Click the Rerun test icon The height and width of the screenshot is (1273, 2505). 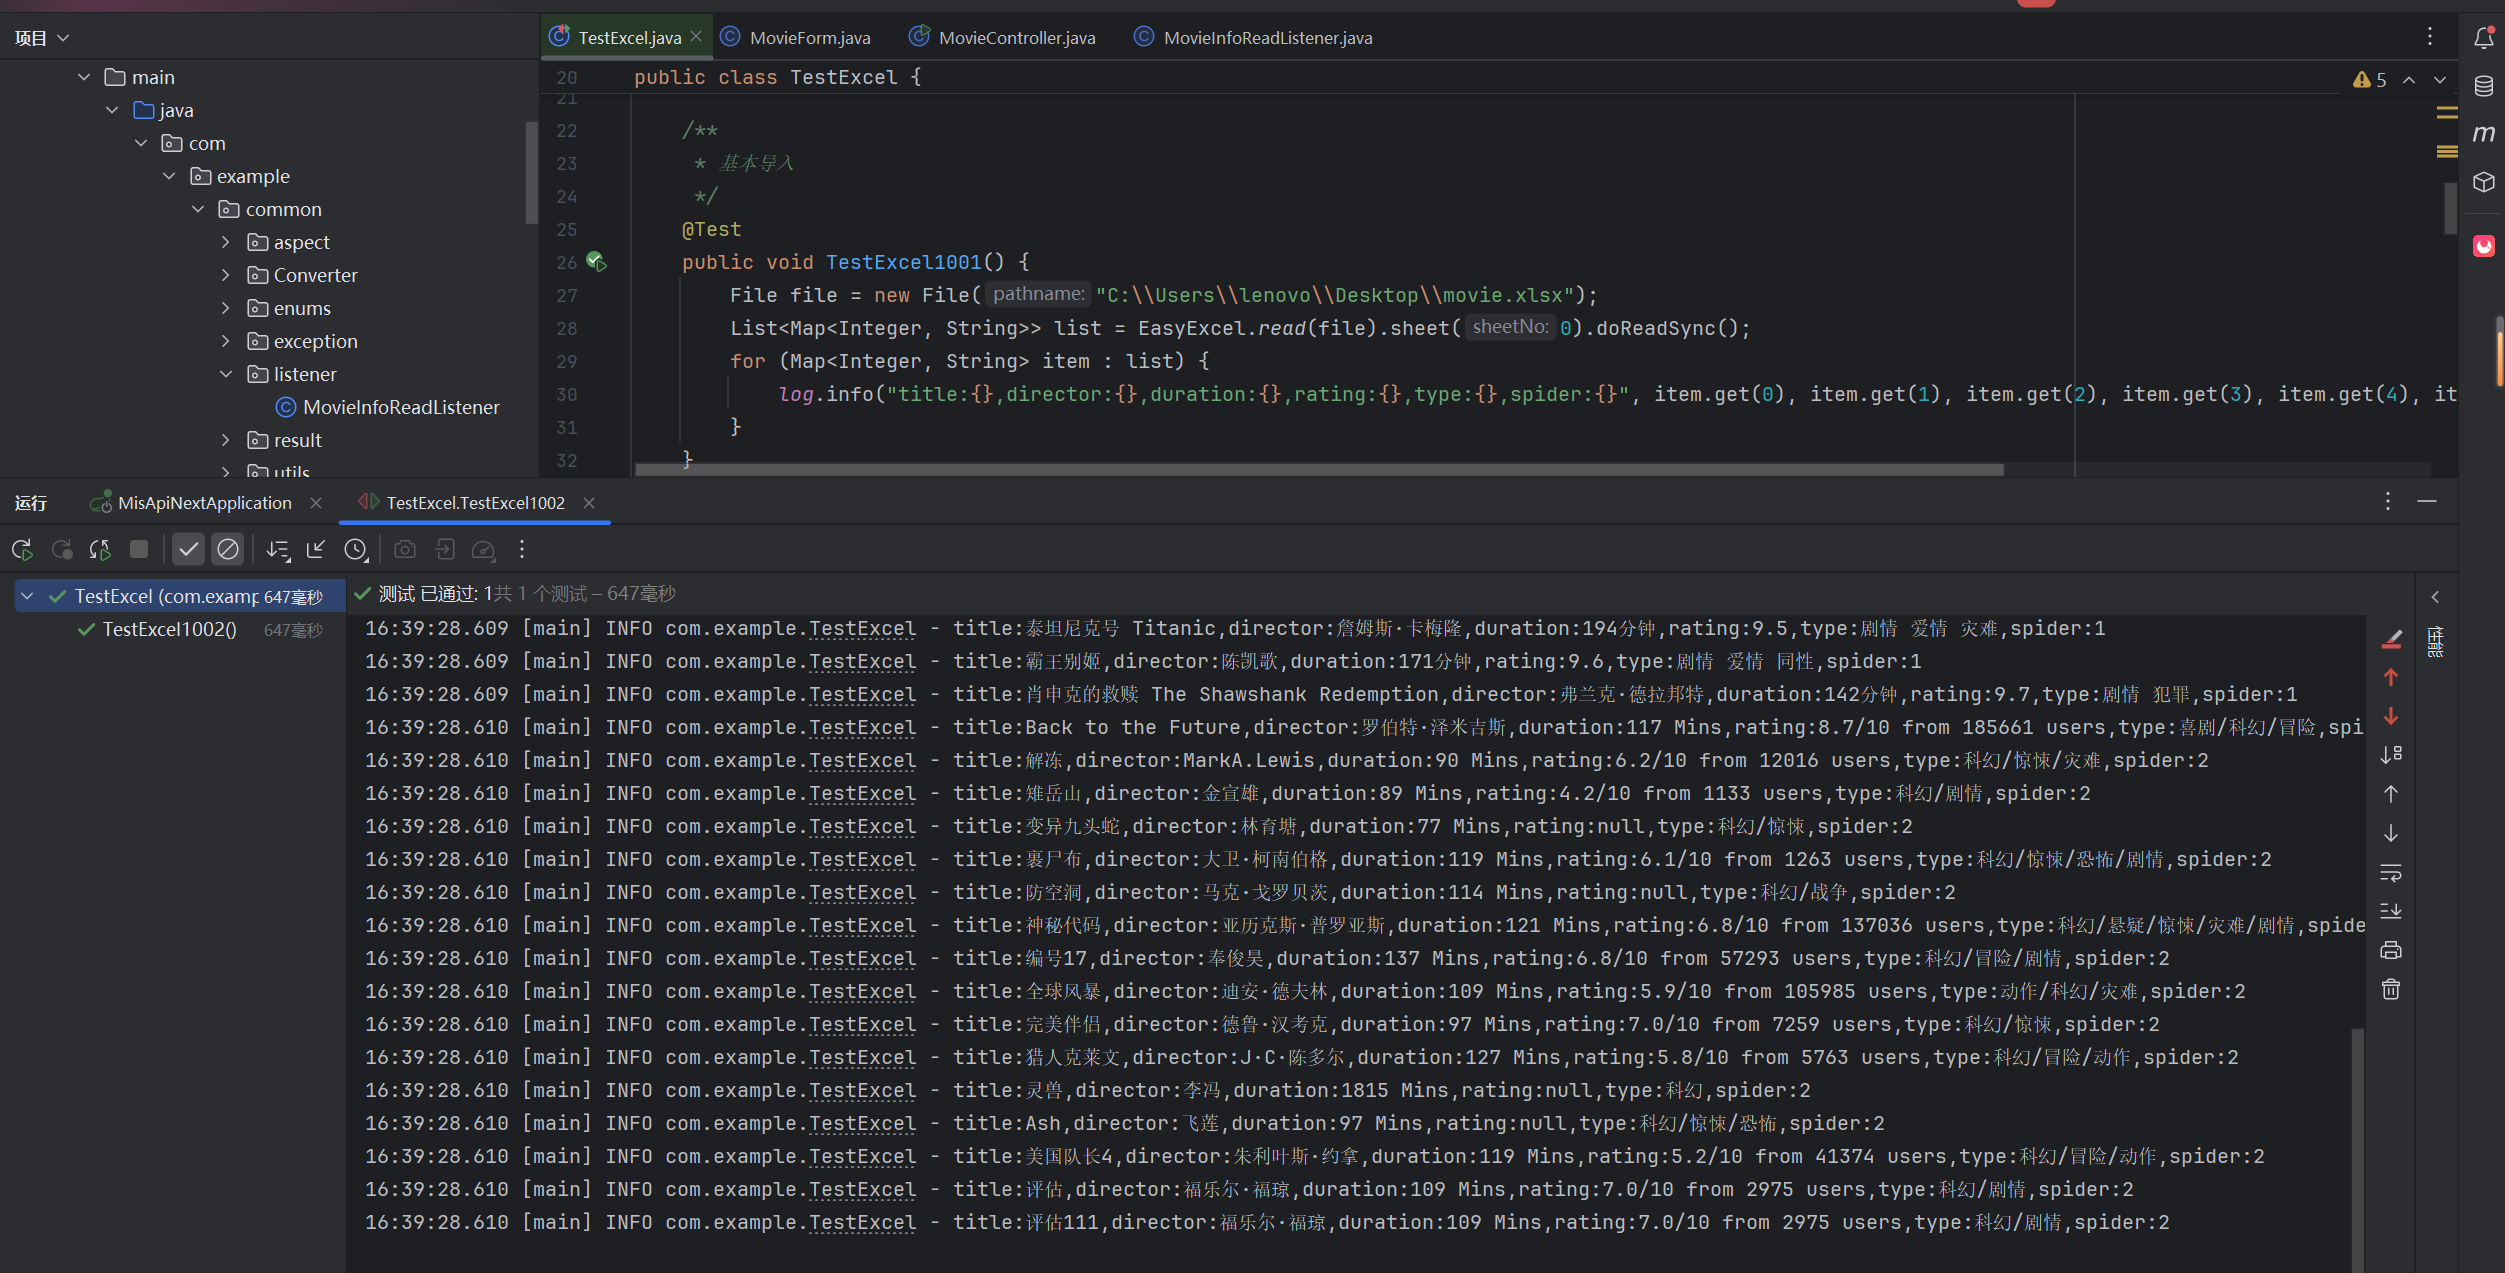pos(22,549)
